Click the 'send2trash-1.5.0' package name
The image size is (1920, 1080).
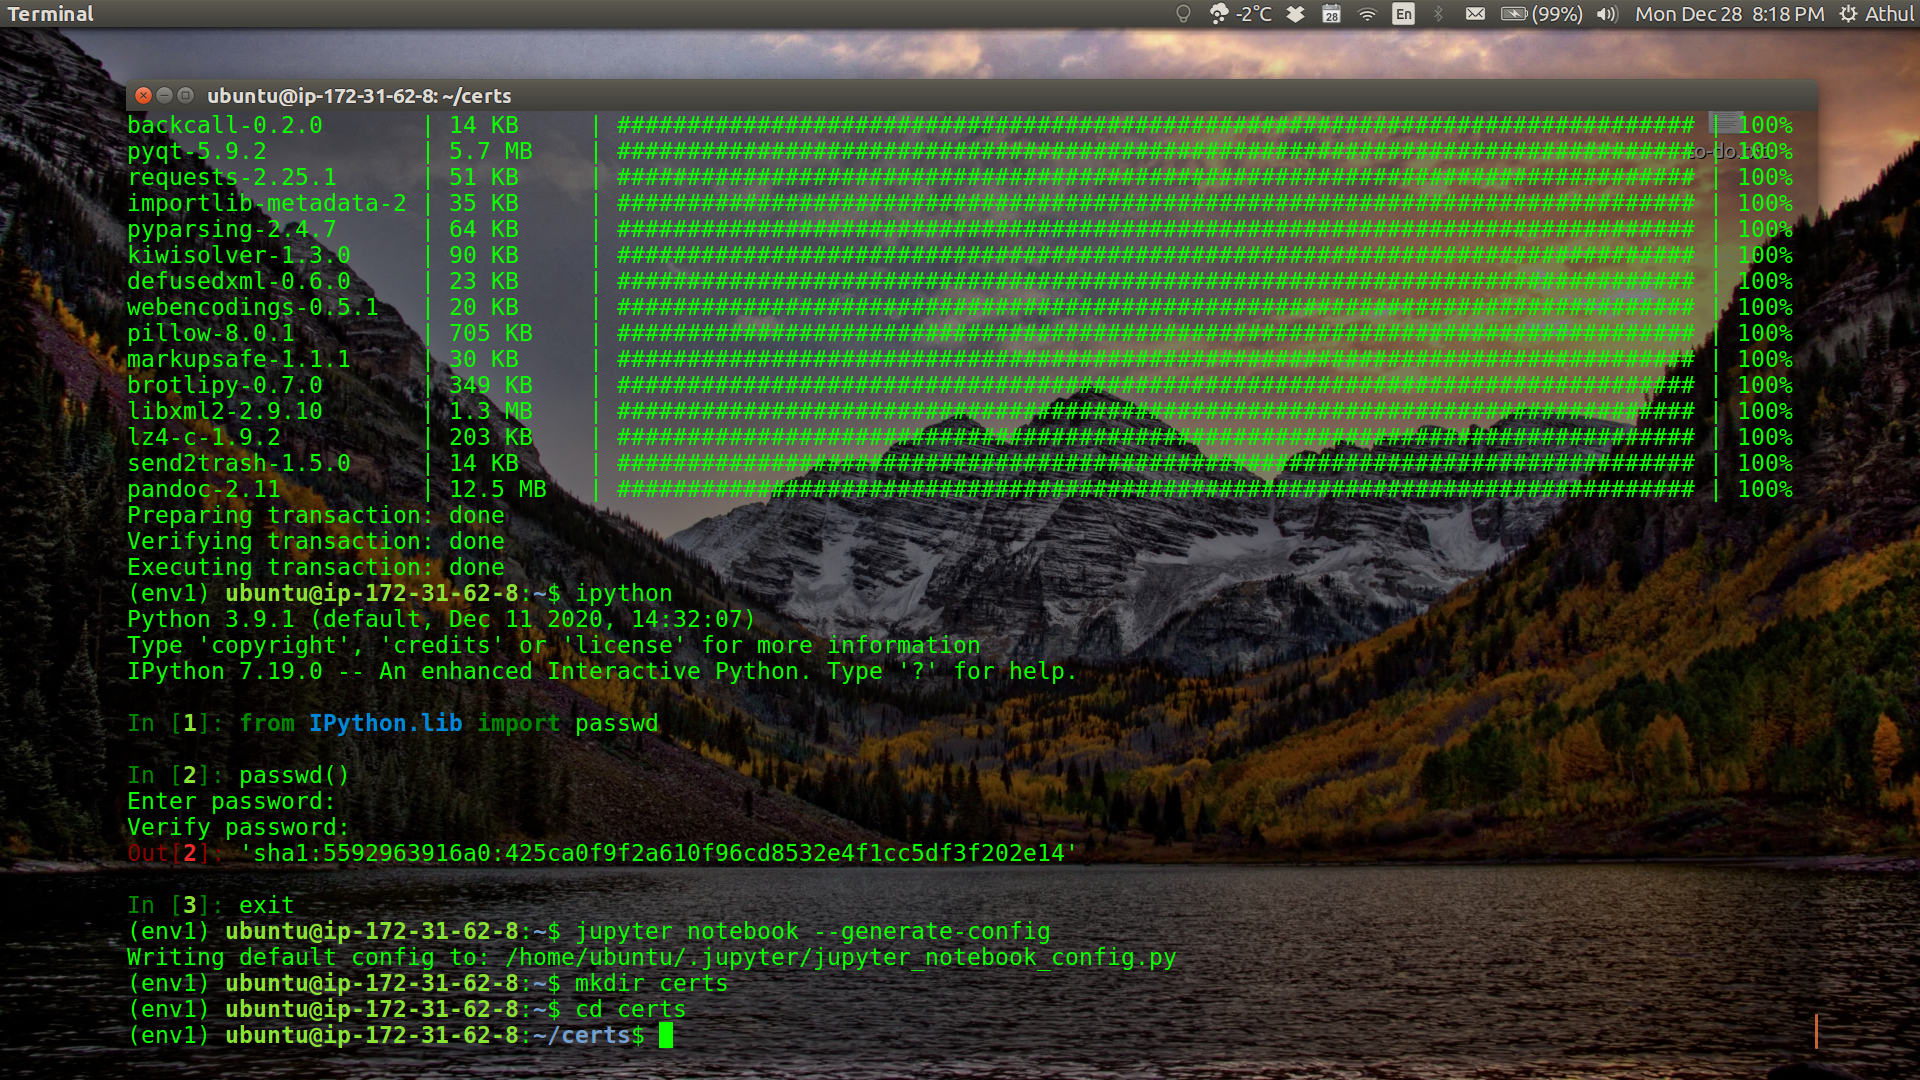click(x=239, y=463)
